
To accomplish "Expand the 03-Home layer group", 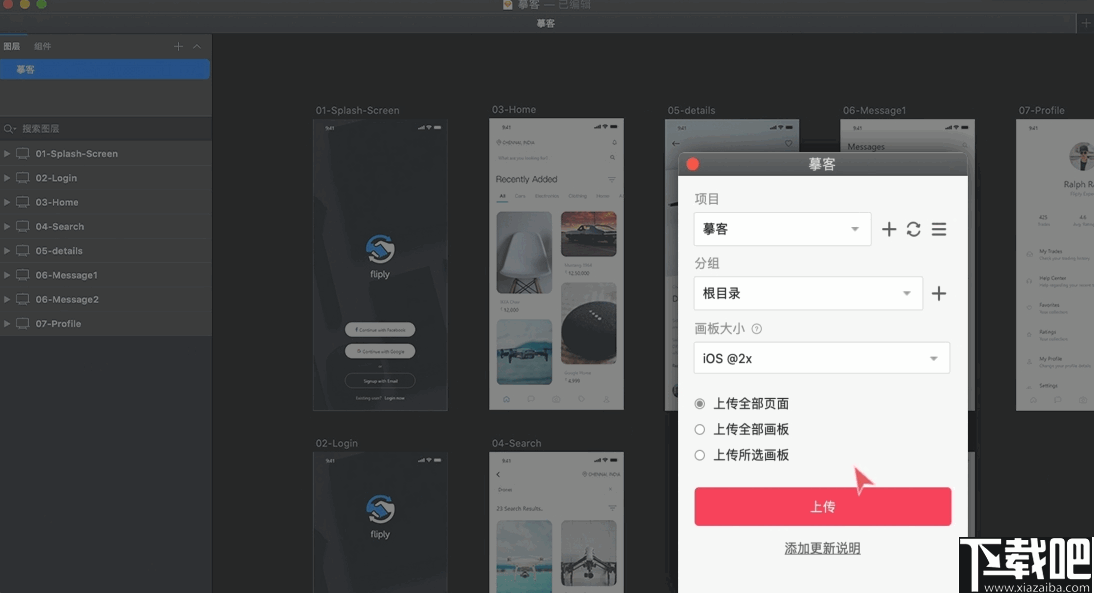I will (7, 202).
